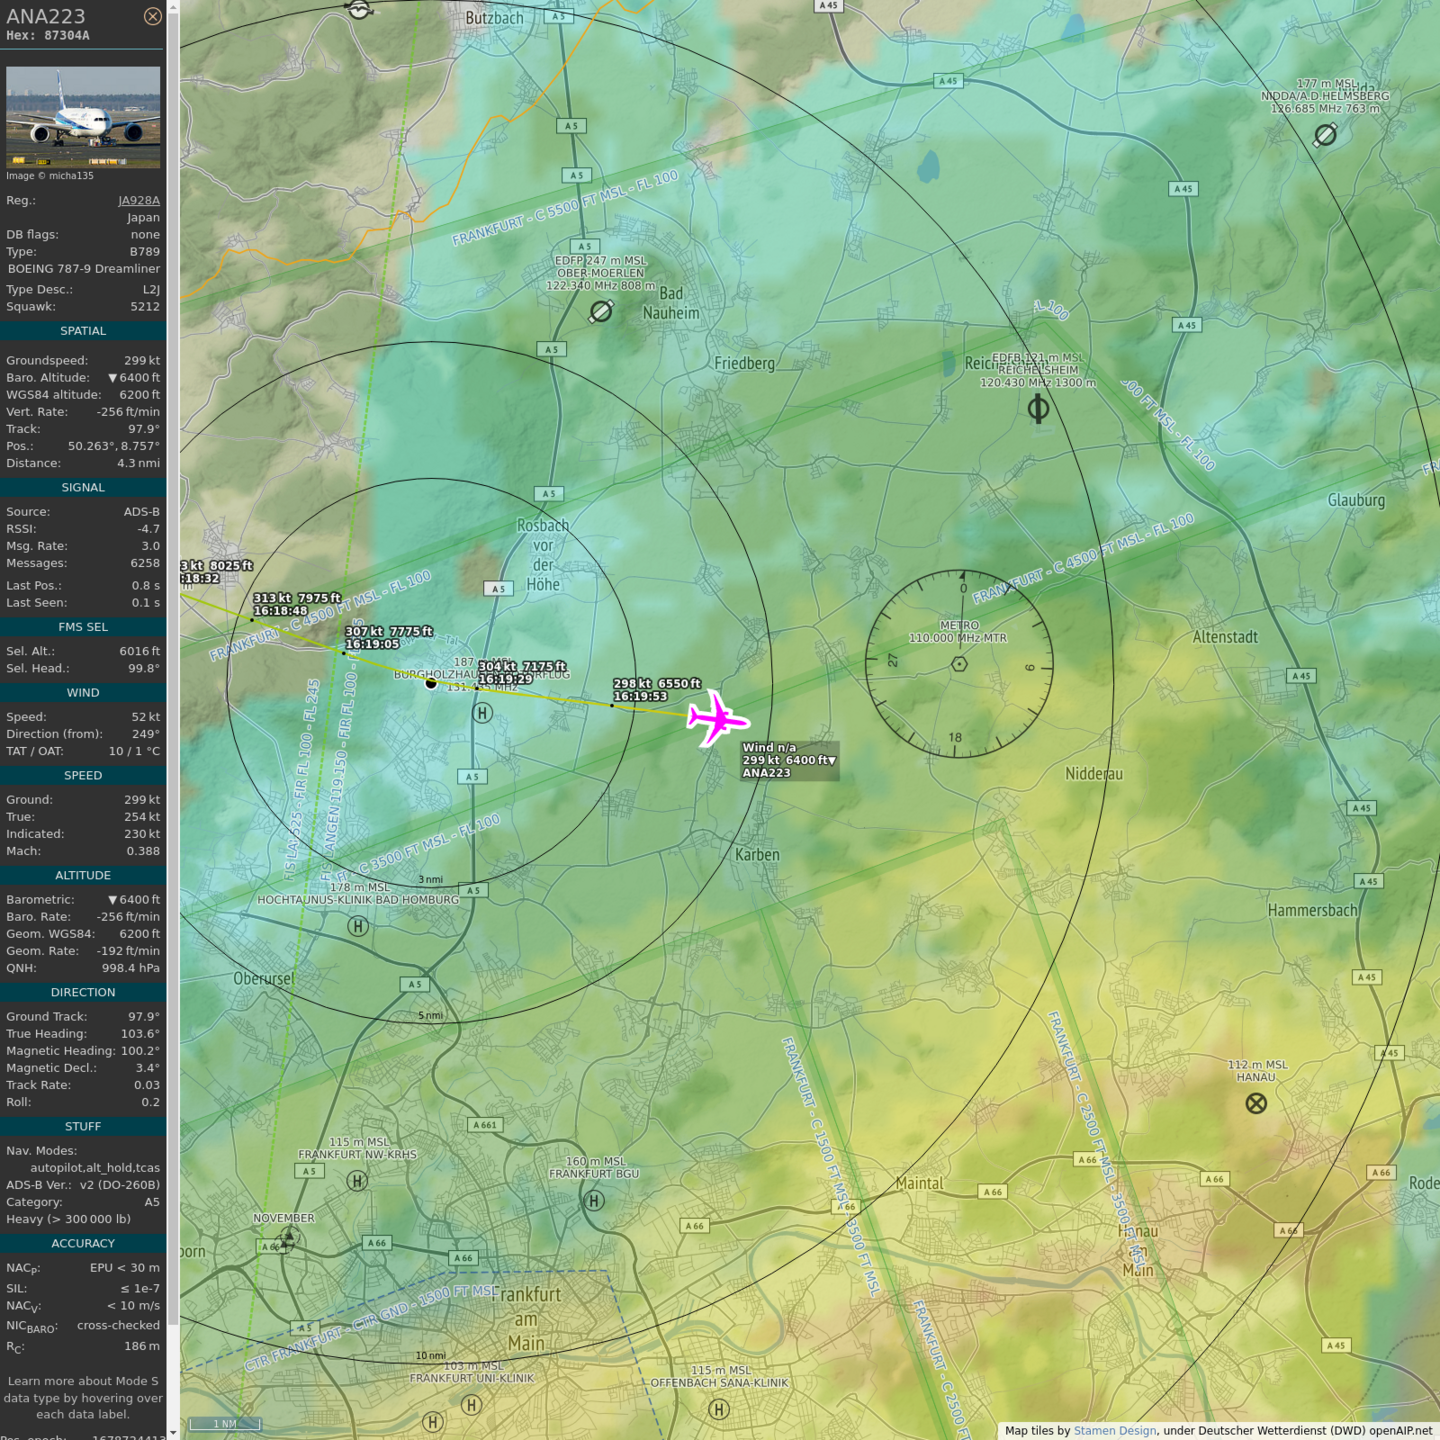Click the Nidda Helmsberg glider field symbol

1325,135
